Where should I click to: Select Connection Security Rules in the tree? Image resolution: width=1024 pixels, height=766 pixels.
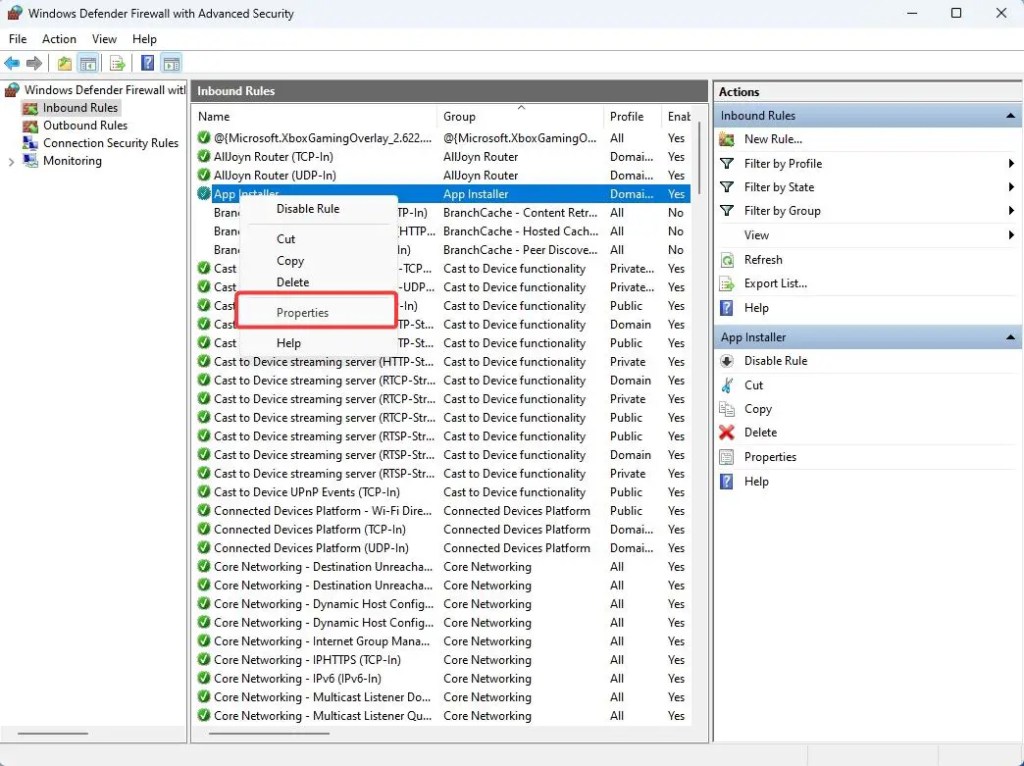(x=110, y=143)
